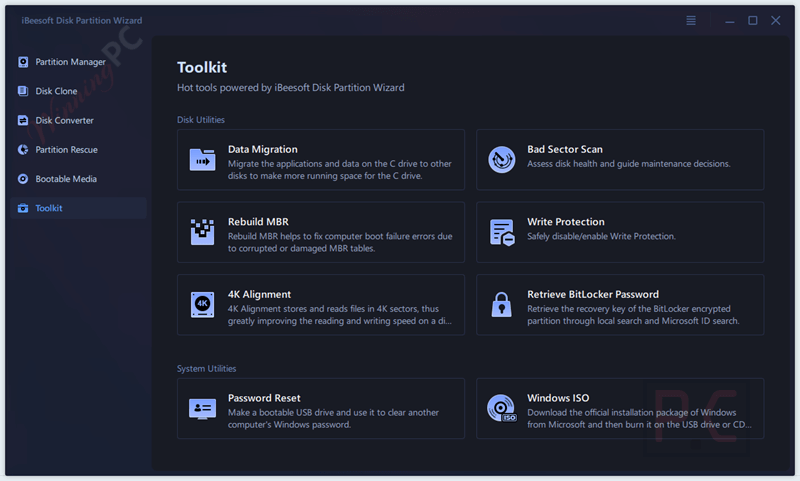This screenshot has height=481, width=800.
Task: Click the 'Disk Utilities' section heading
Action: 201,120
